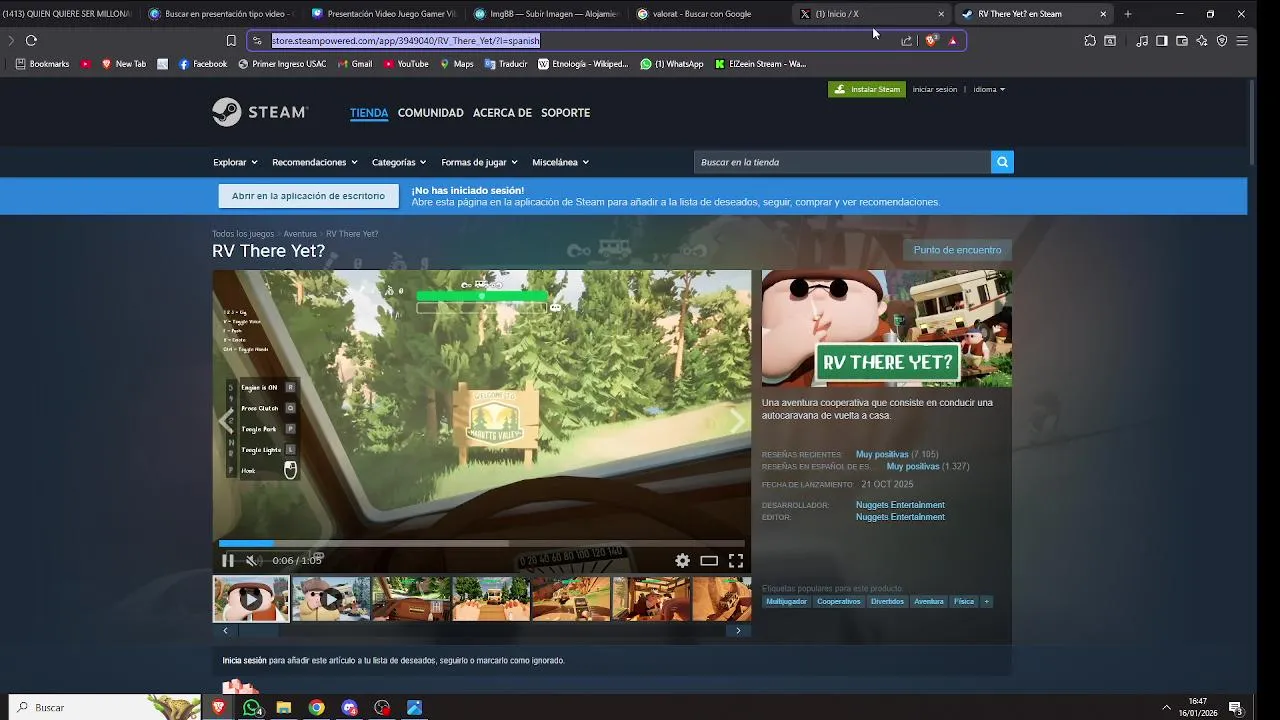Select the Cooperativos tag

(838, 601)
